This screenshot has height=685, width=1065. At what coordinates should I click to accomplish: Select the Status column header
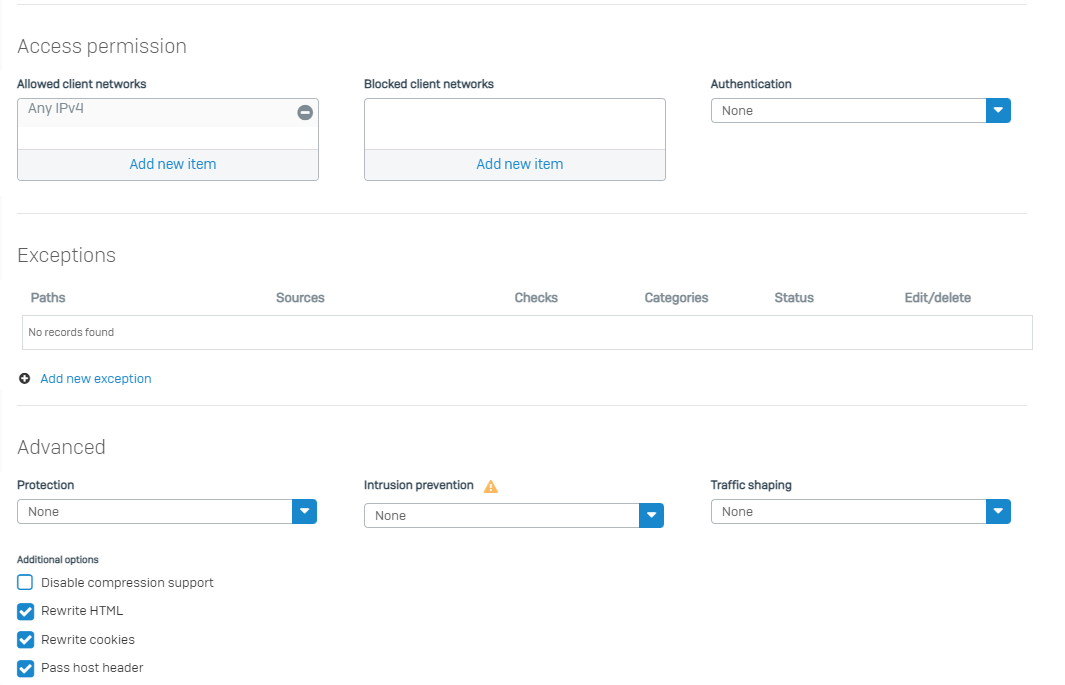pos(793,298)
